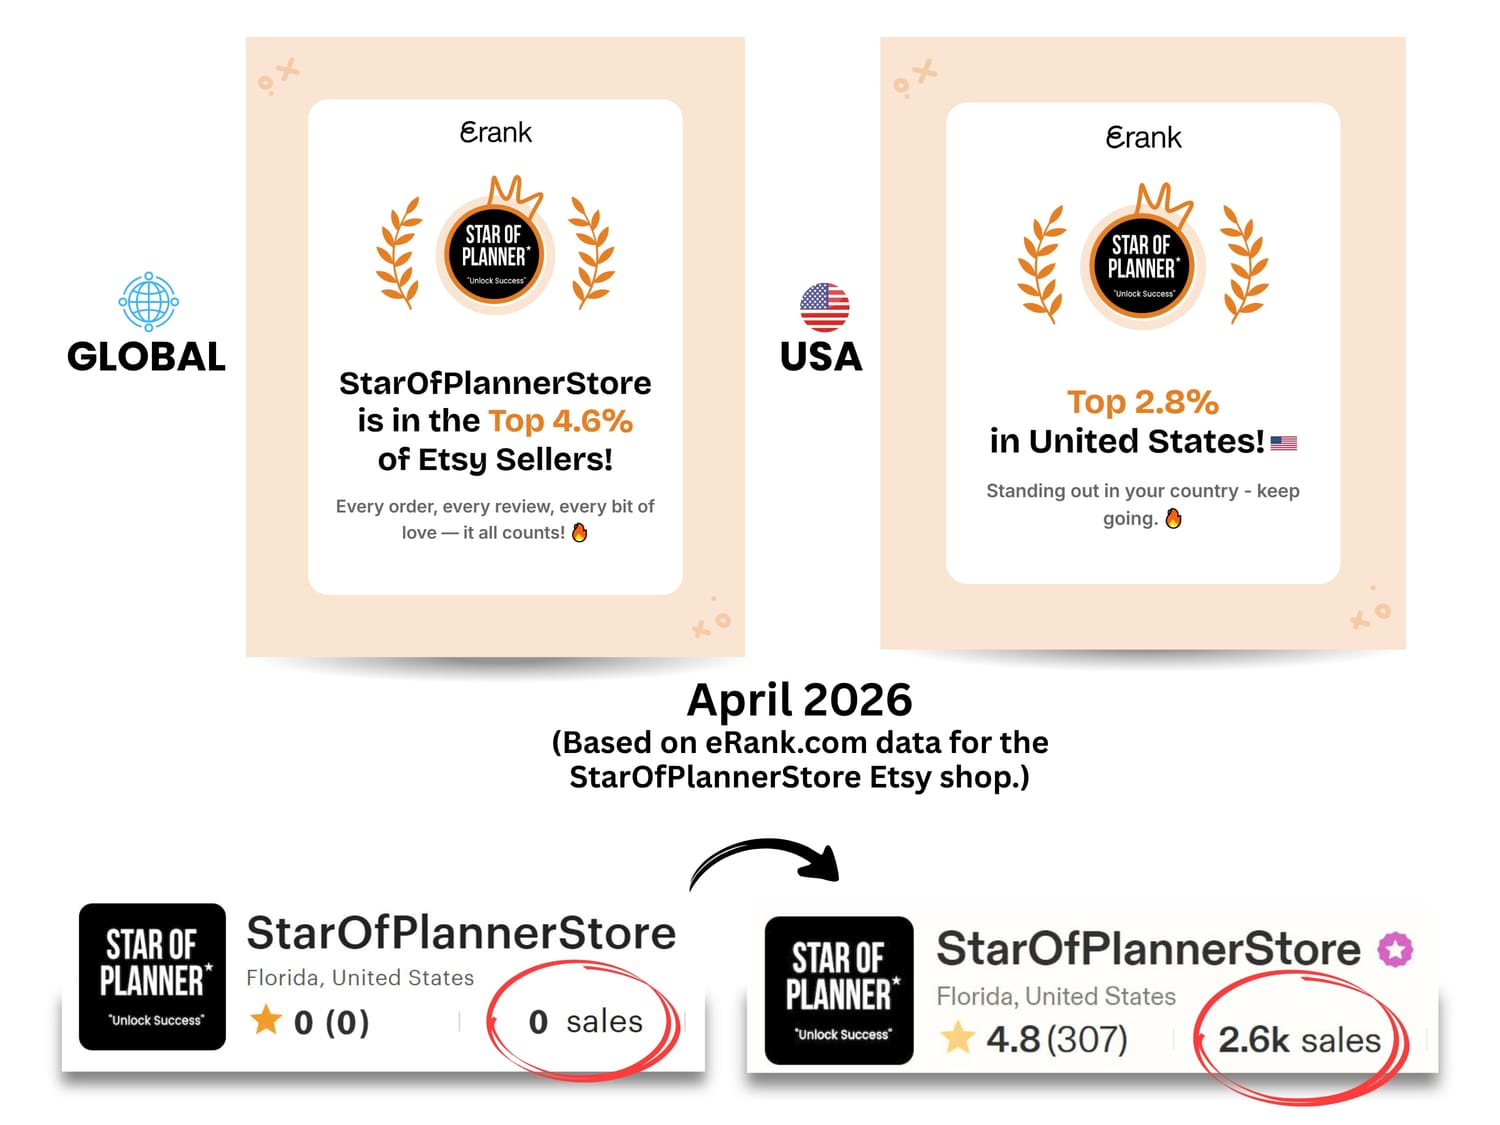
Task: Click the gold star beside the 4.8 rating
Action: pos(957,1038)
